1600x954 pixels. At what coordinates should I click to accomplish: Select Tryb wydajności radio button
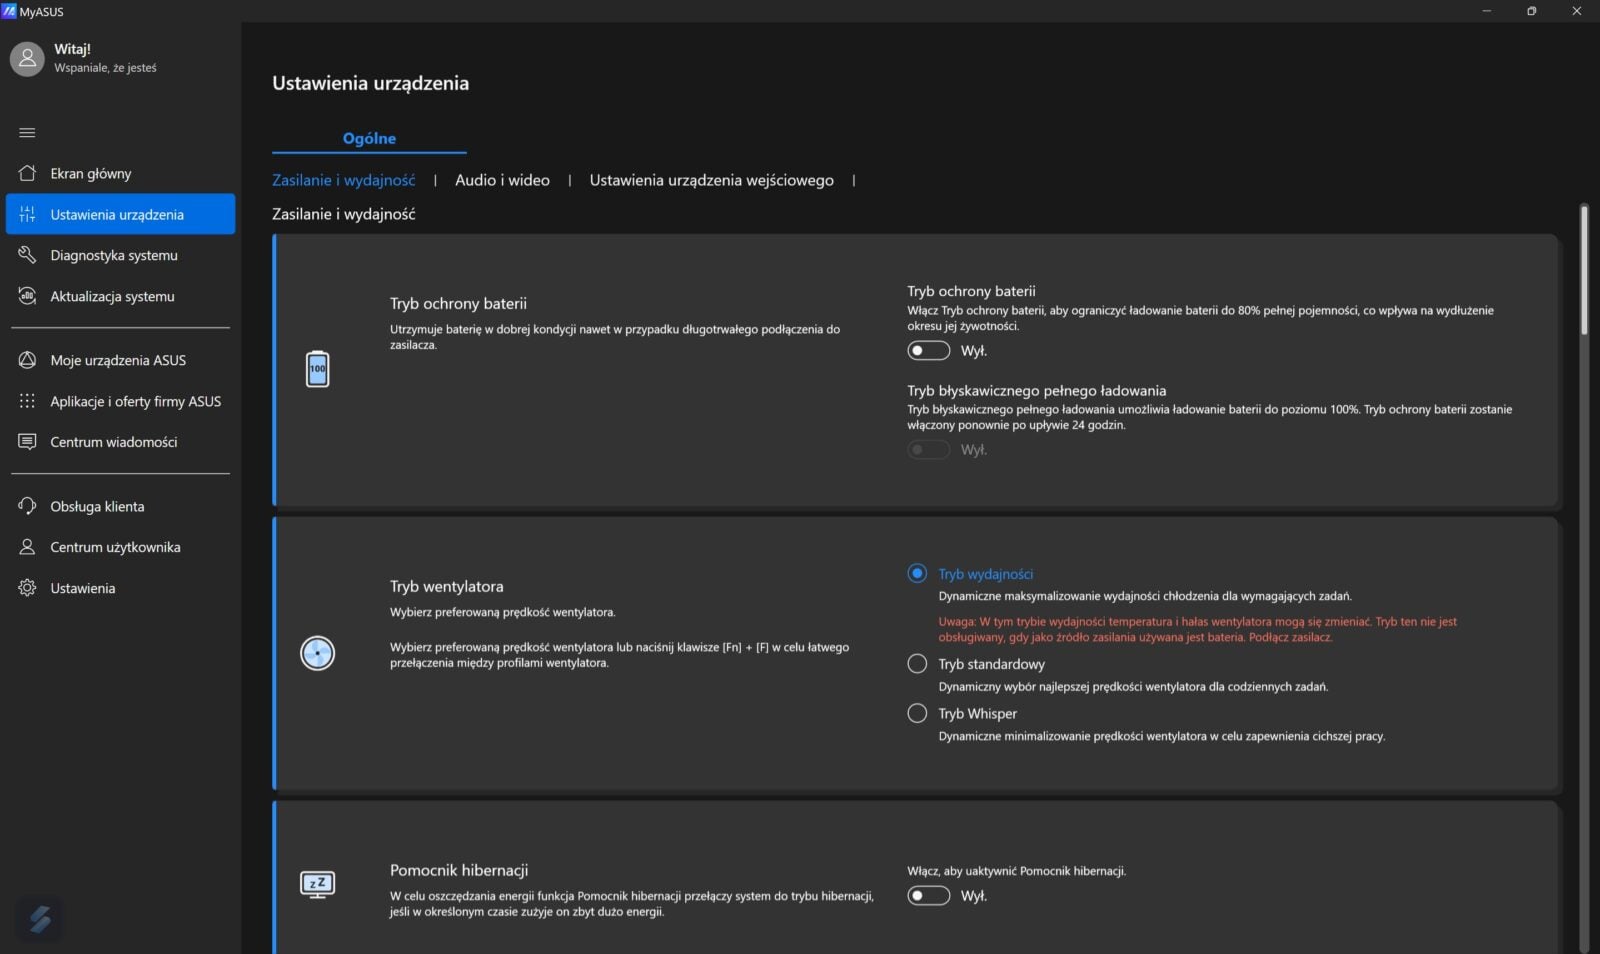click(x=917, y=573)
